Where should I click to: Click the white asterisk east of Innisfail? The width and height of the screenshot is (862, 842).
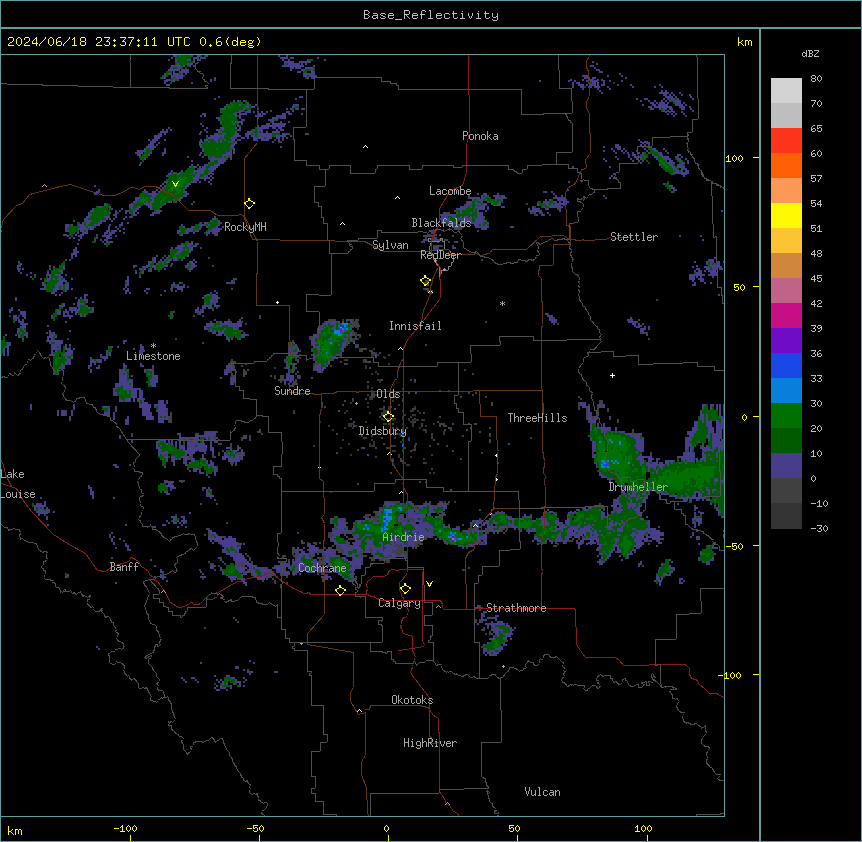(502, 303)
